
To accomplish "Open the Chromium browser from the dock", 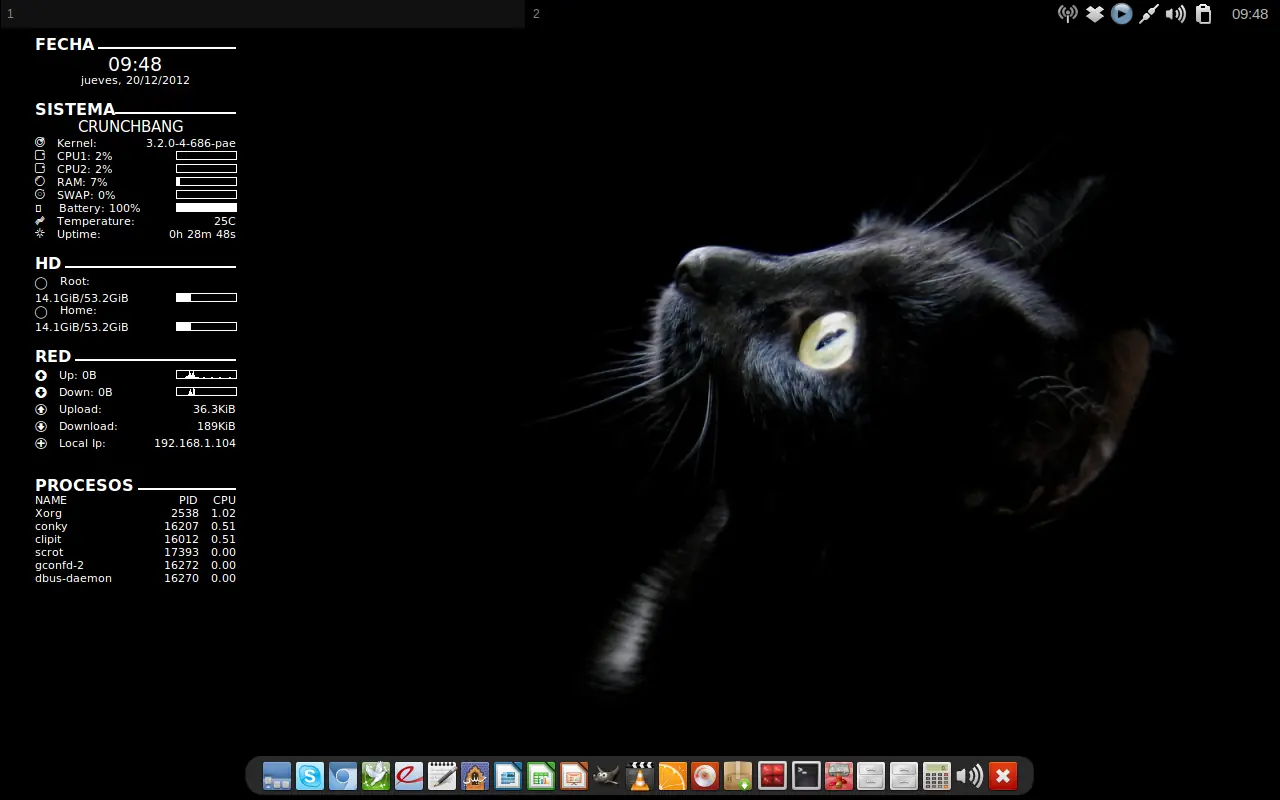I will point(343,776).
